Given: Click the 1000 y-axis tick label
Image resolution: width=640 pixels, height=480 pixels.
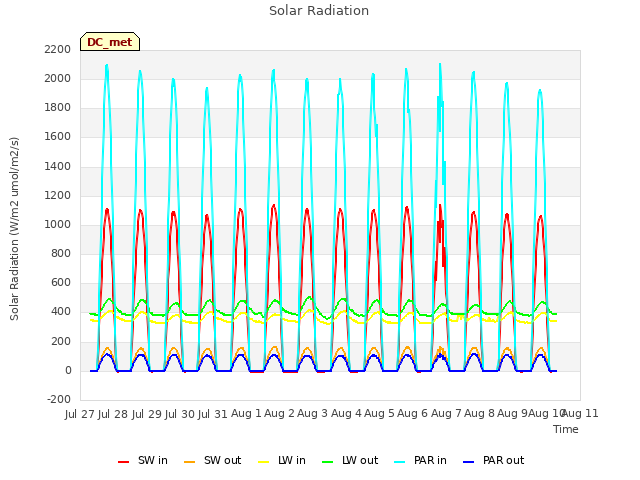Looking at the screenshot, I should click(58, 224).
